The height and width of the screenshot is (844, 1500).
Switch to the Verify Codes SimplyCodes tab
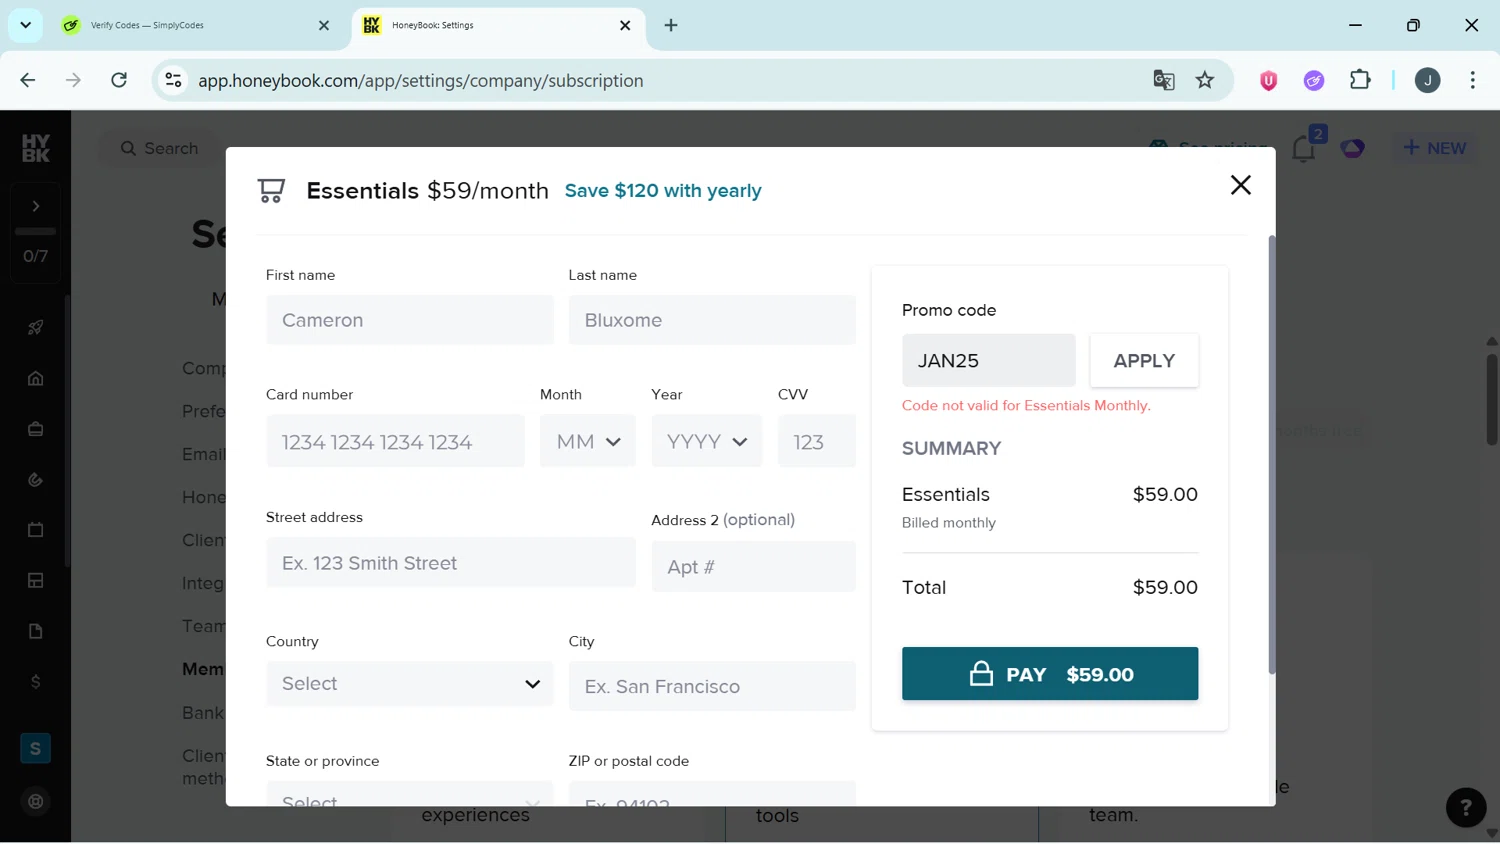click(196, 25)
